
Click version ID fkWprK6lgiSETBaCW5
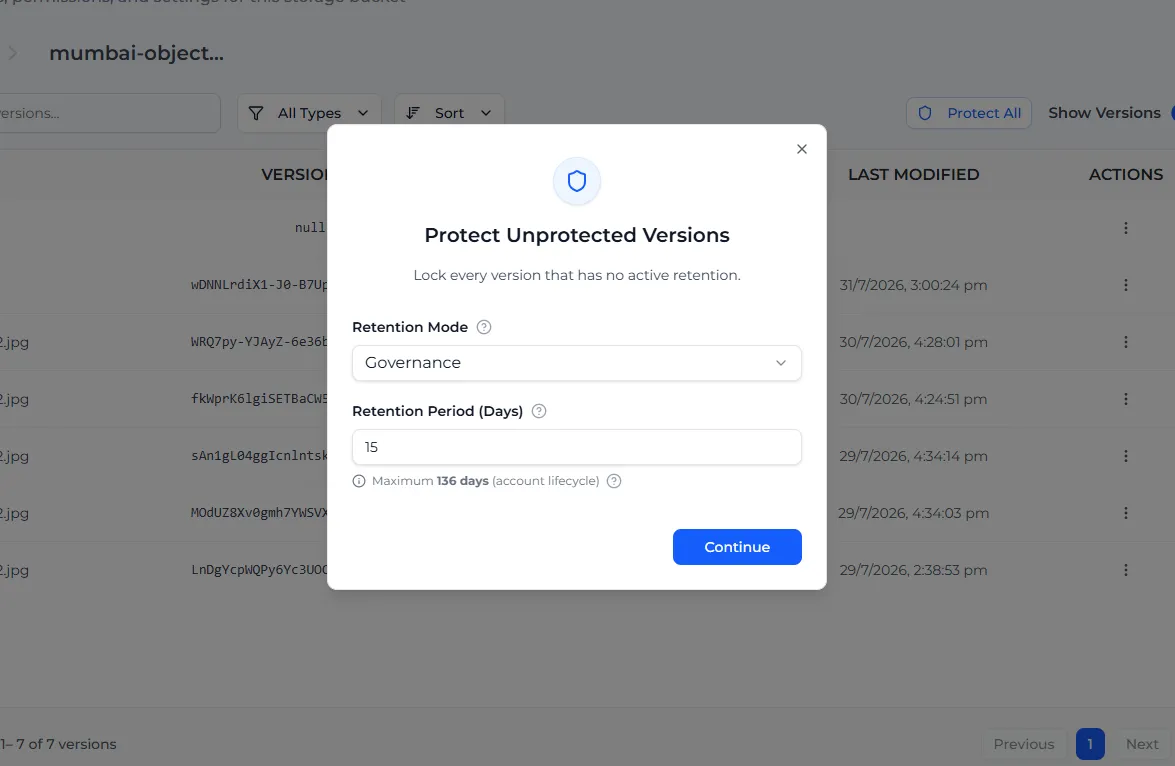(x=259, y=399)
